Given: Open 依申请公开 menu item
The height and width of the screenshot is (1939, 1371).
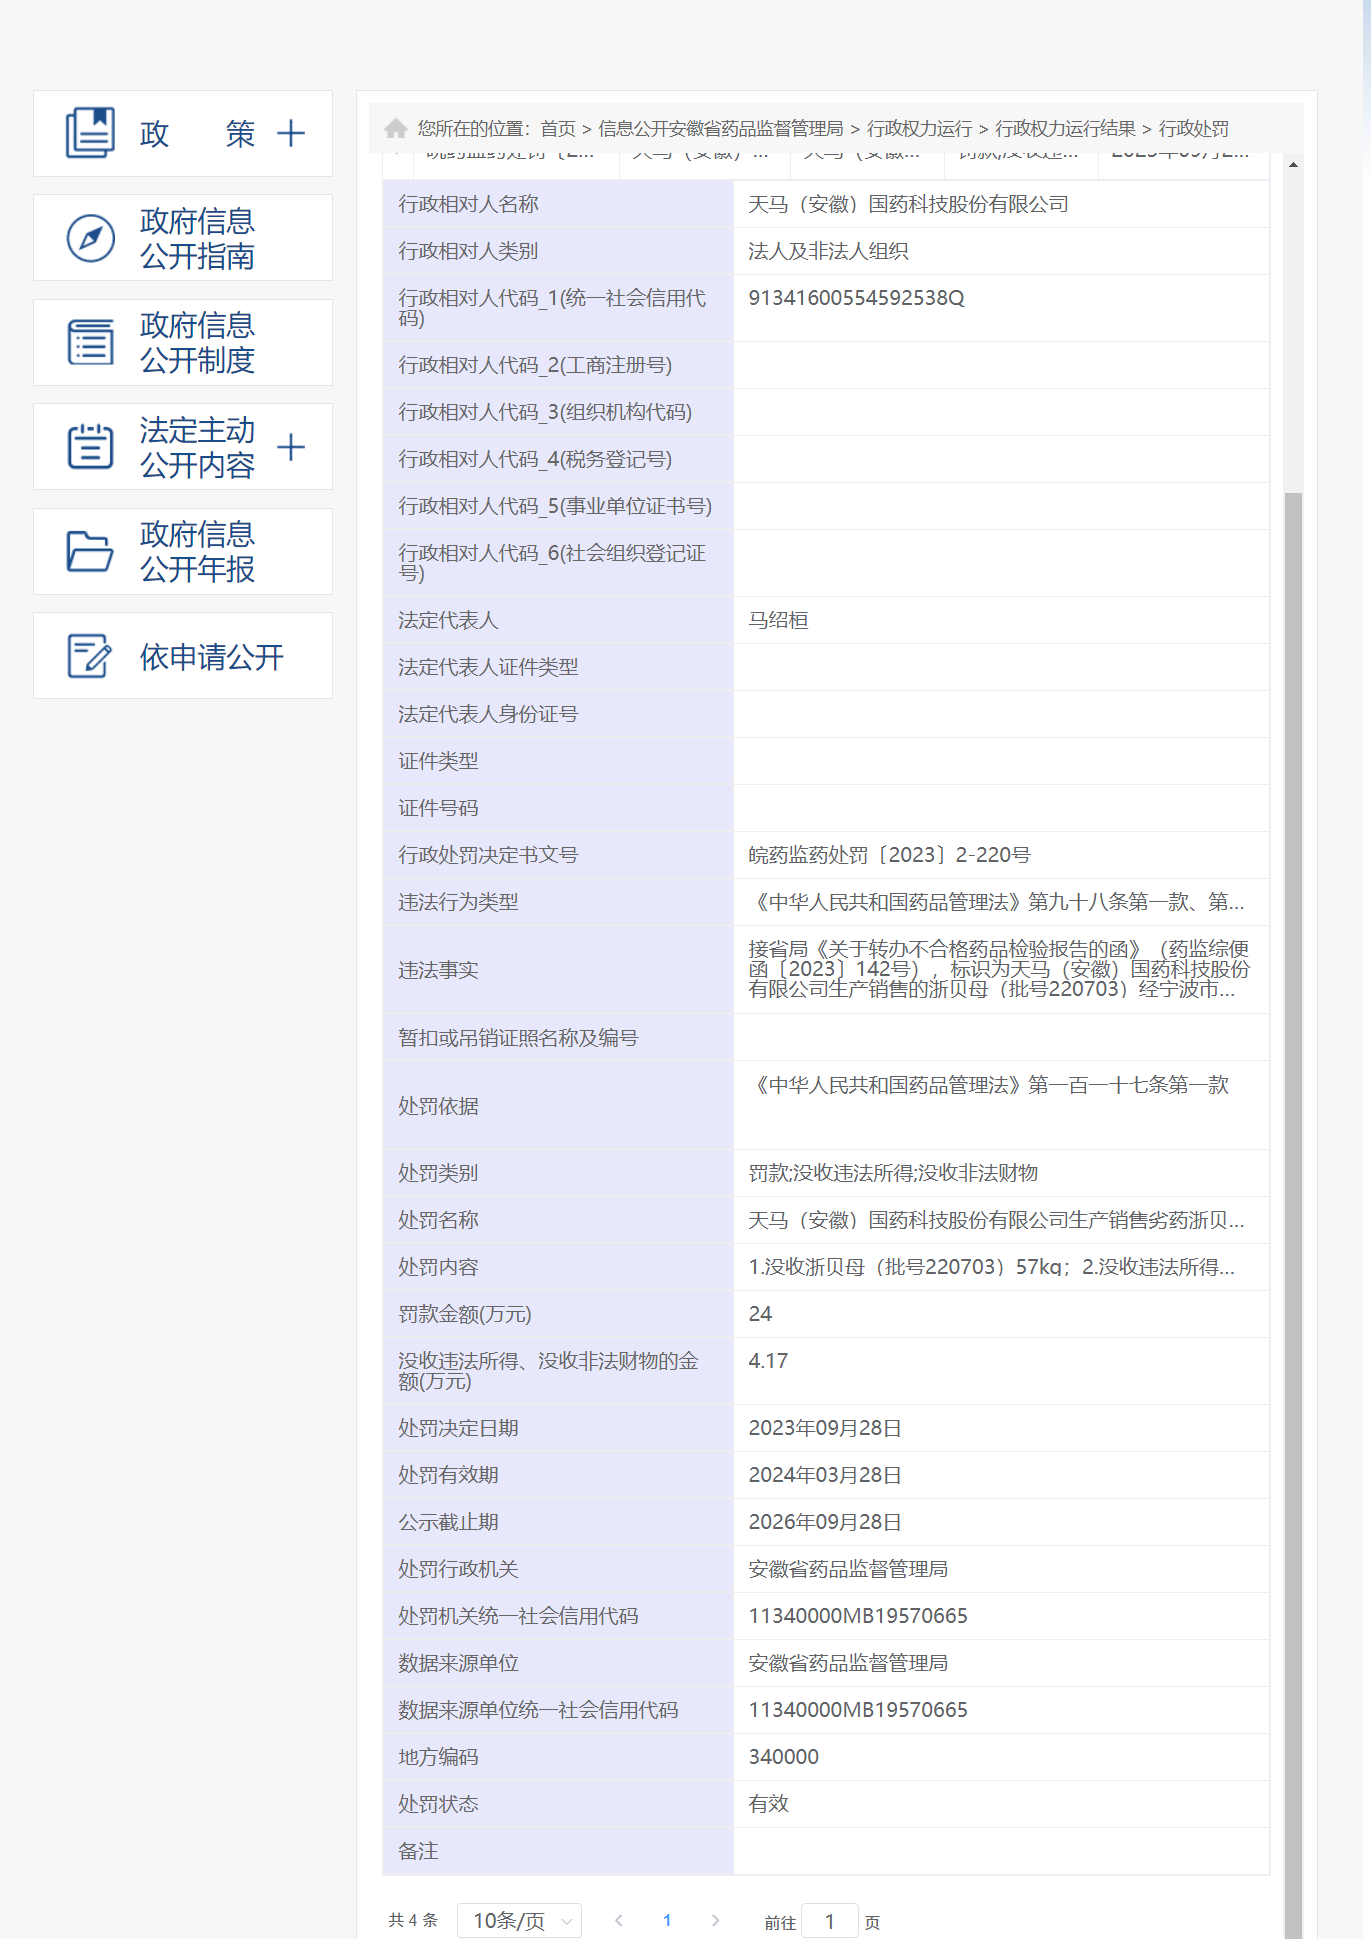Looking at the screenshot, I should (x=183, y=656).
